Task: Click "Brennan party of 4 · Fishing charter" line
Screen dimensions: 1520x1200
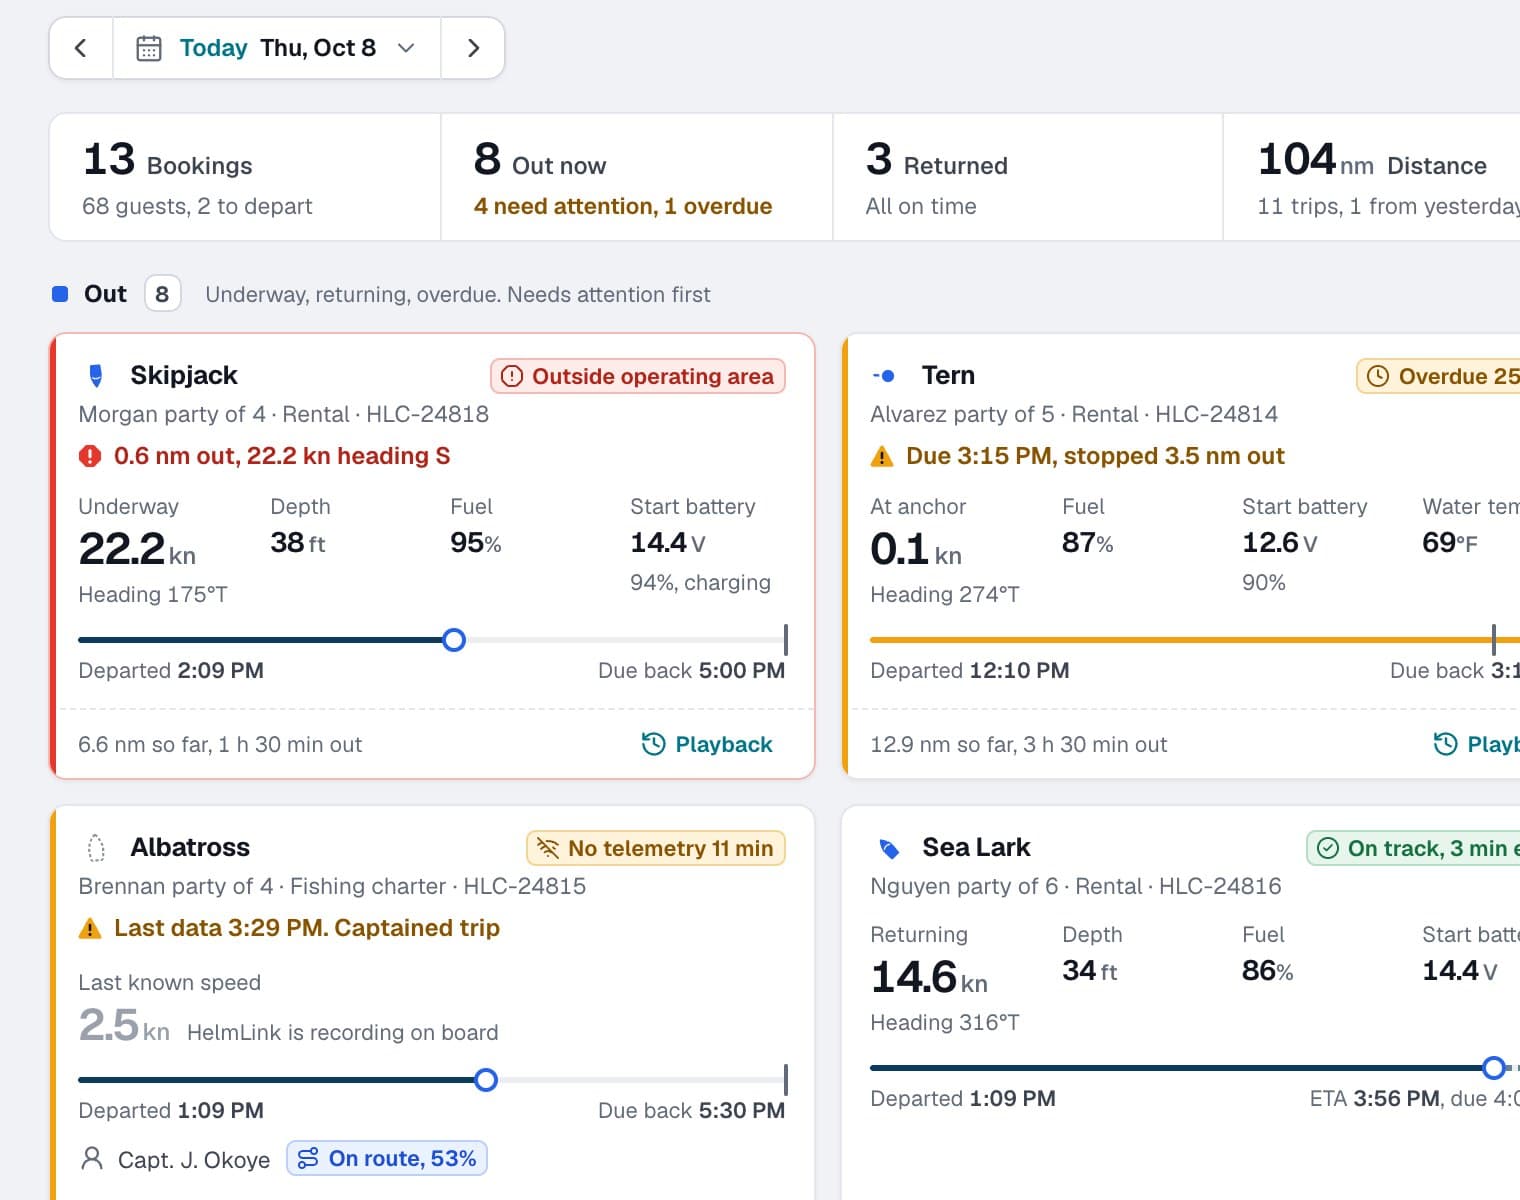Action: [332, 886]
